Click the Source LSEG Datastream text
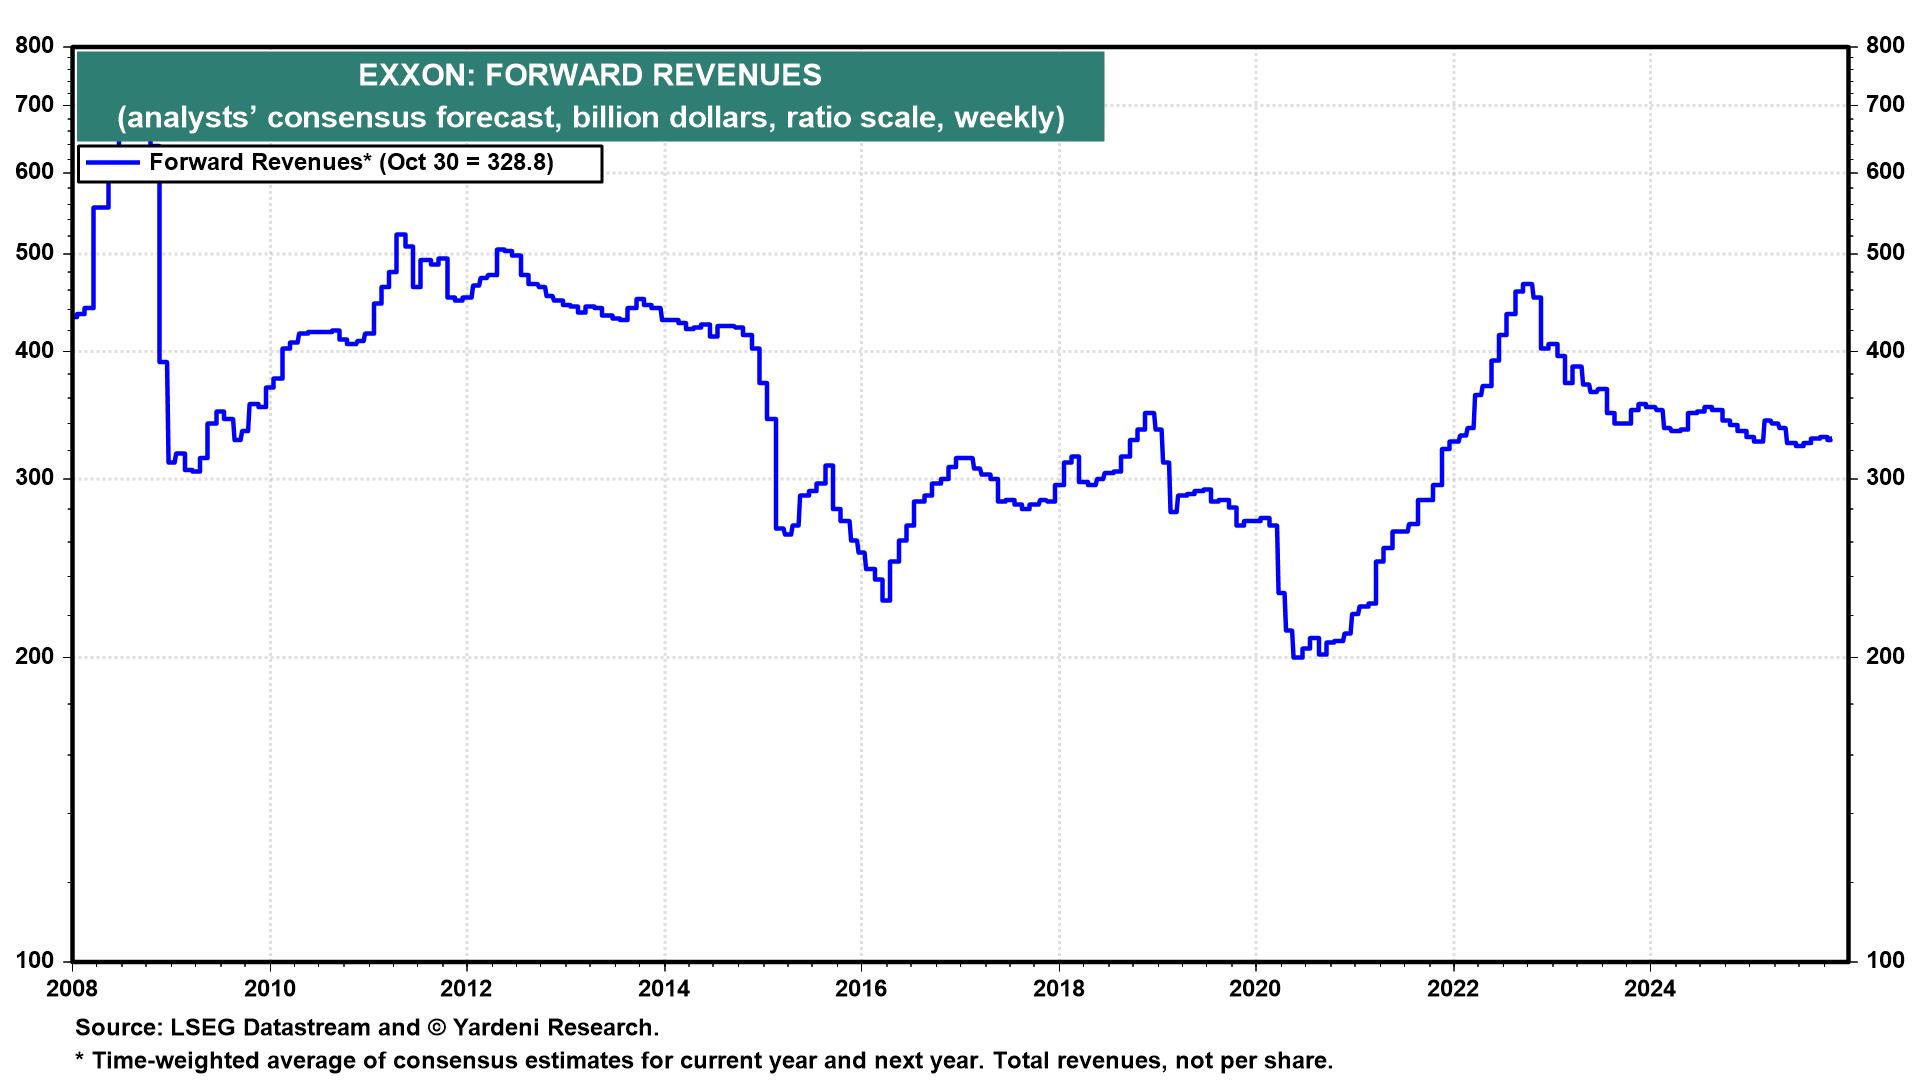Screen dimensions: 1920x1080 pos(367,1028)
